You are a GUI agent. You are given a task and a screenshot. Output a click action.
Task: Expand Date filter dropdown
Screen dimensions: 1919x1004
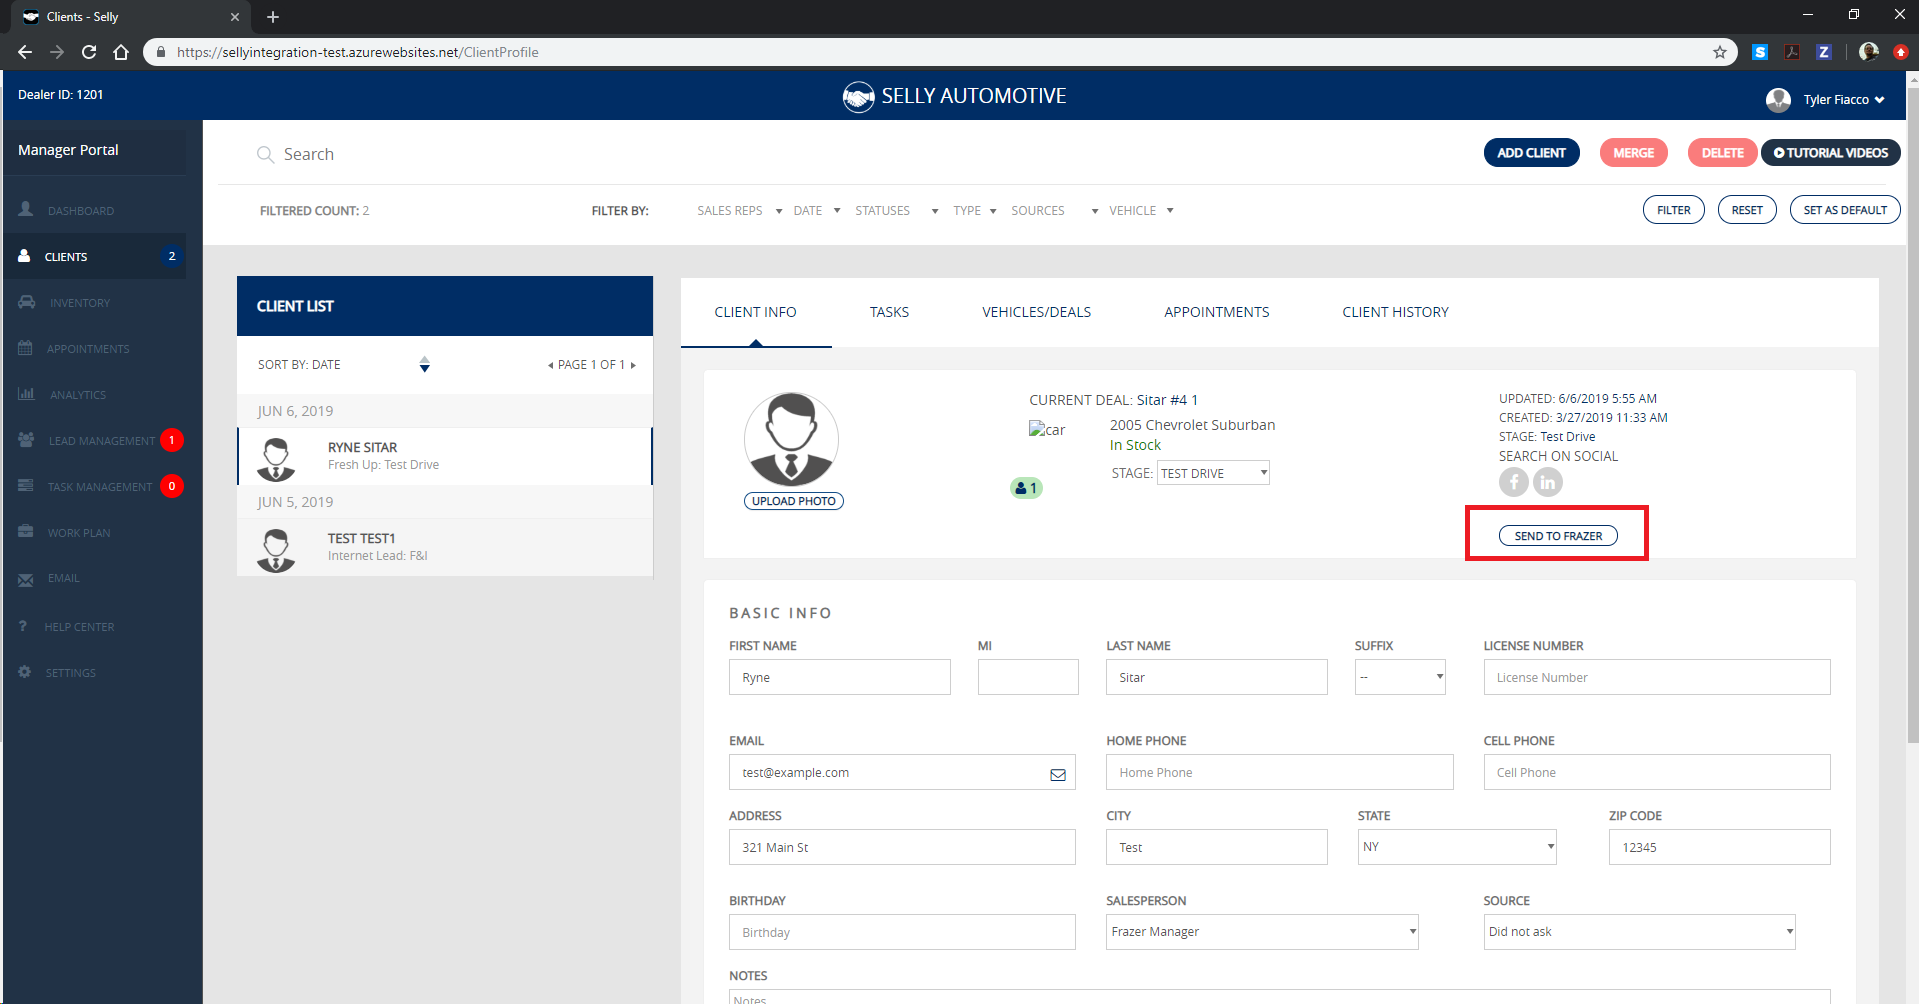pos(816,211)
